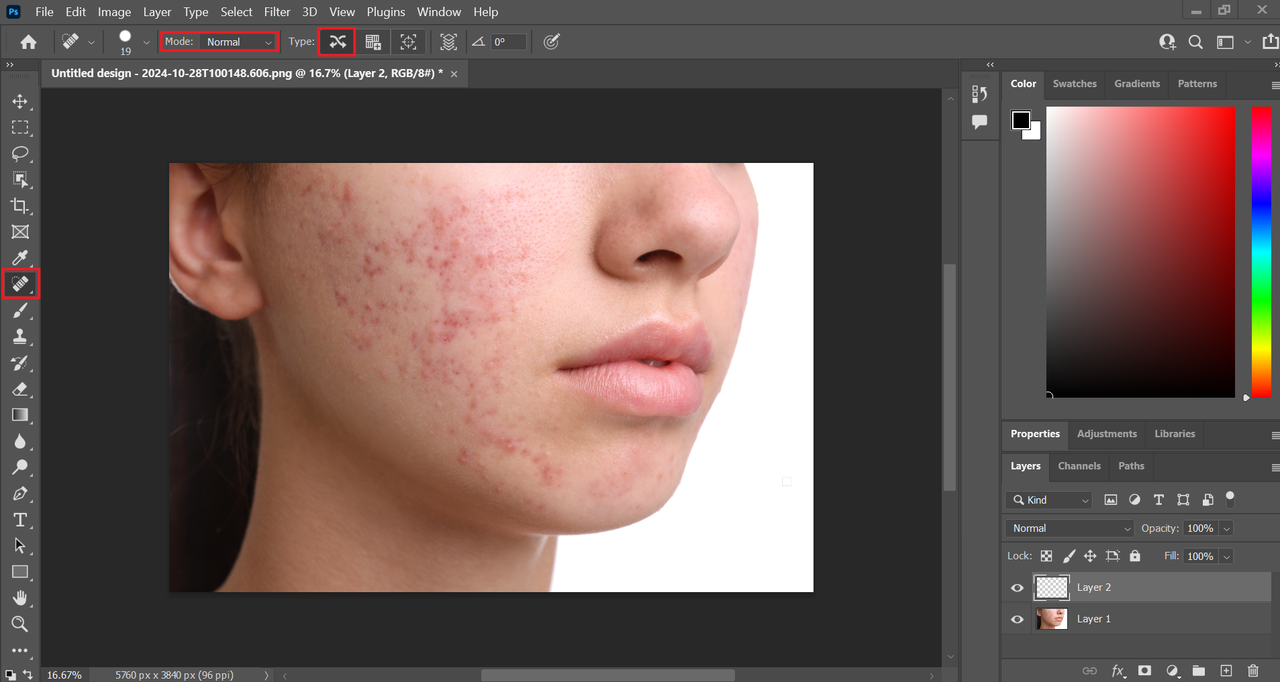Open the Edit Toolbar three-dots menu
Image resolution: width=1280 pixels, height=682 pixels.
pyautogui.click(x=20, y=650)
